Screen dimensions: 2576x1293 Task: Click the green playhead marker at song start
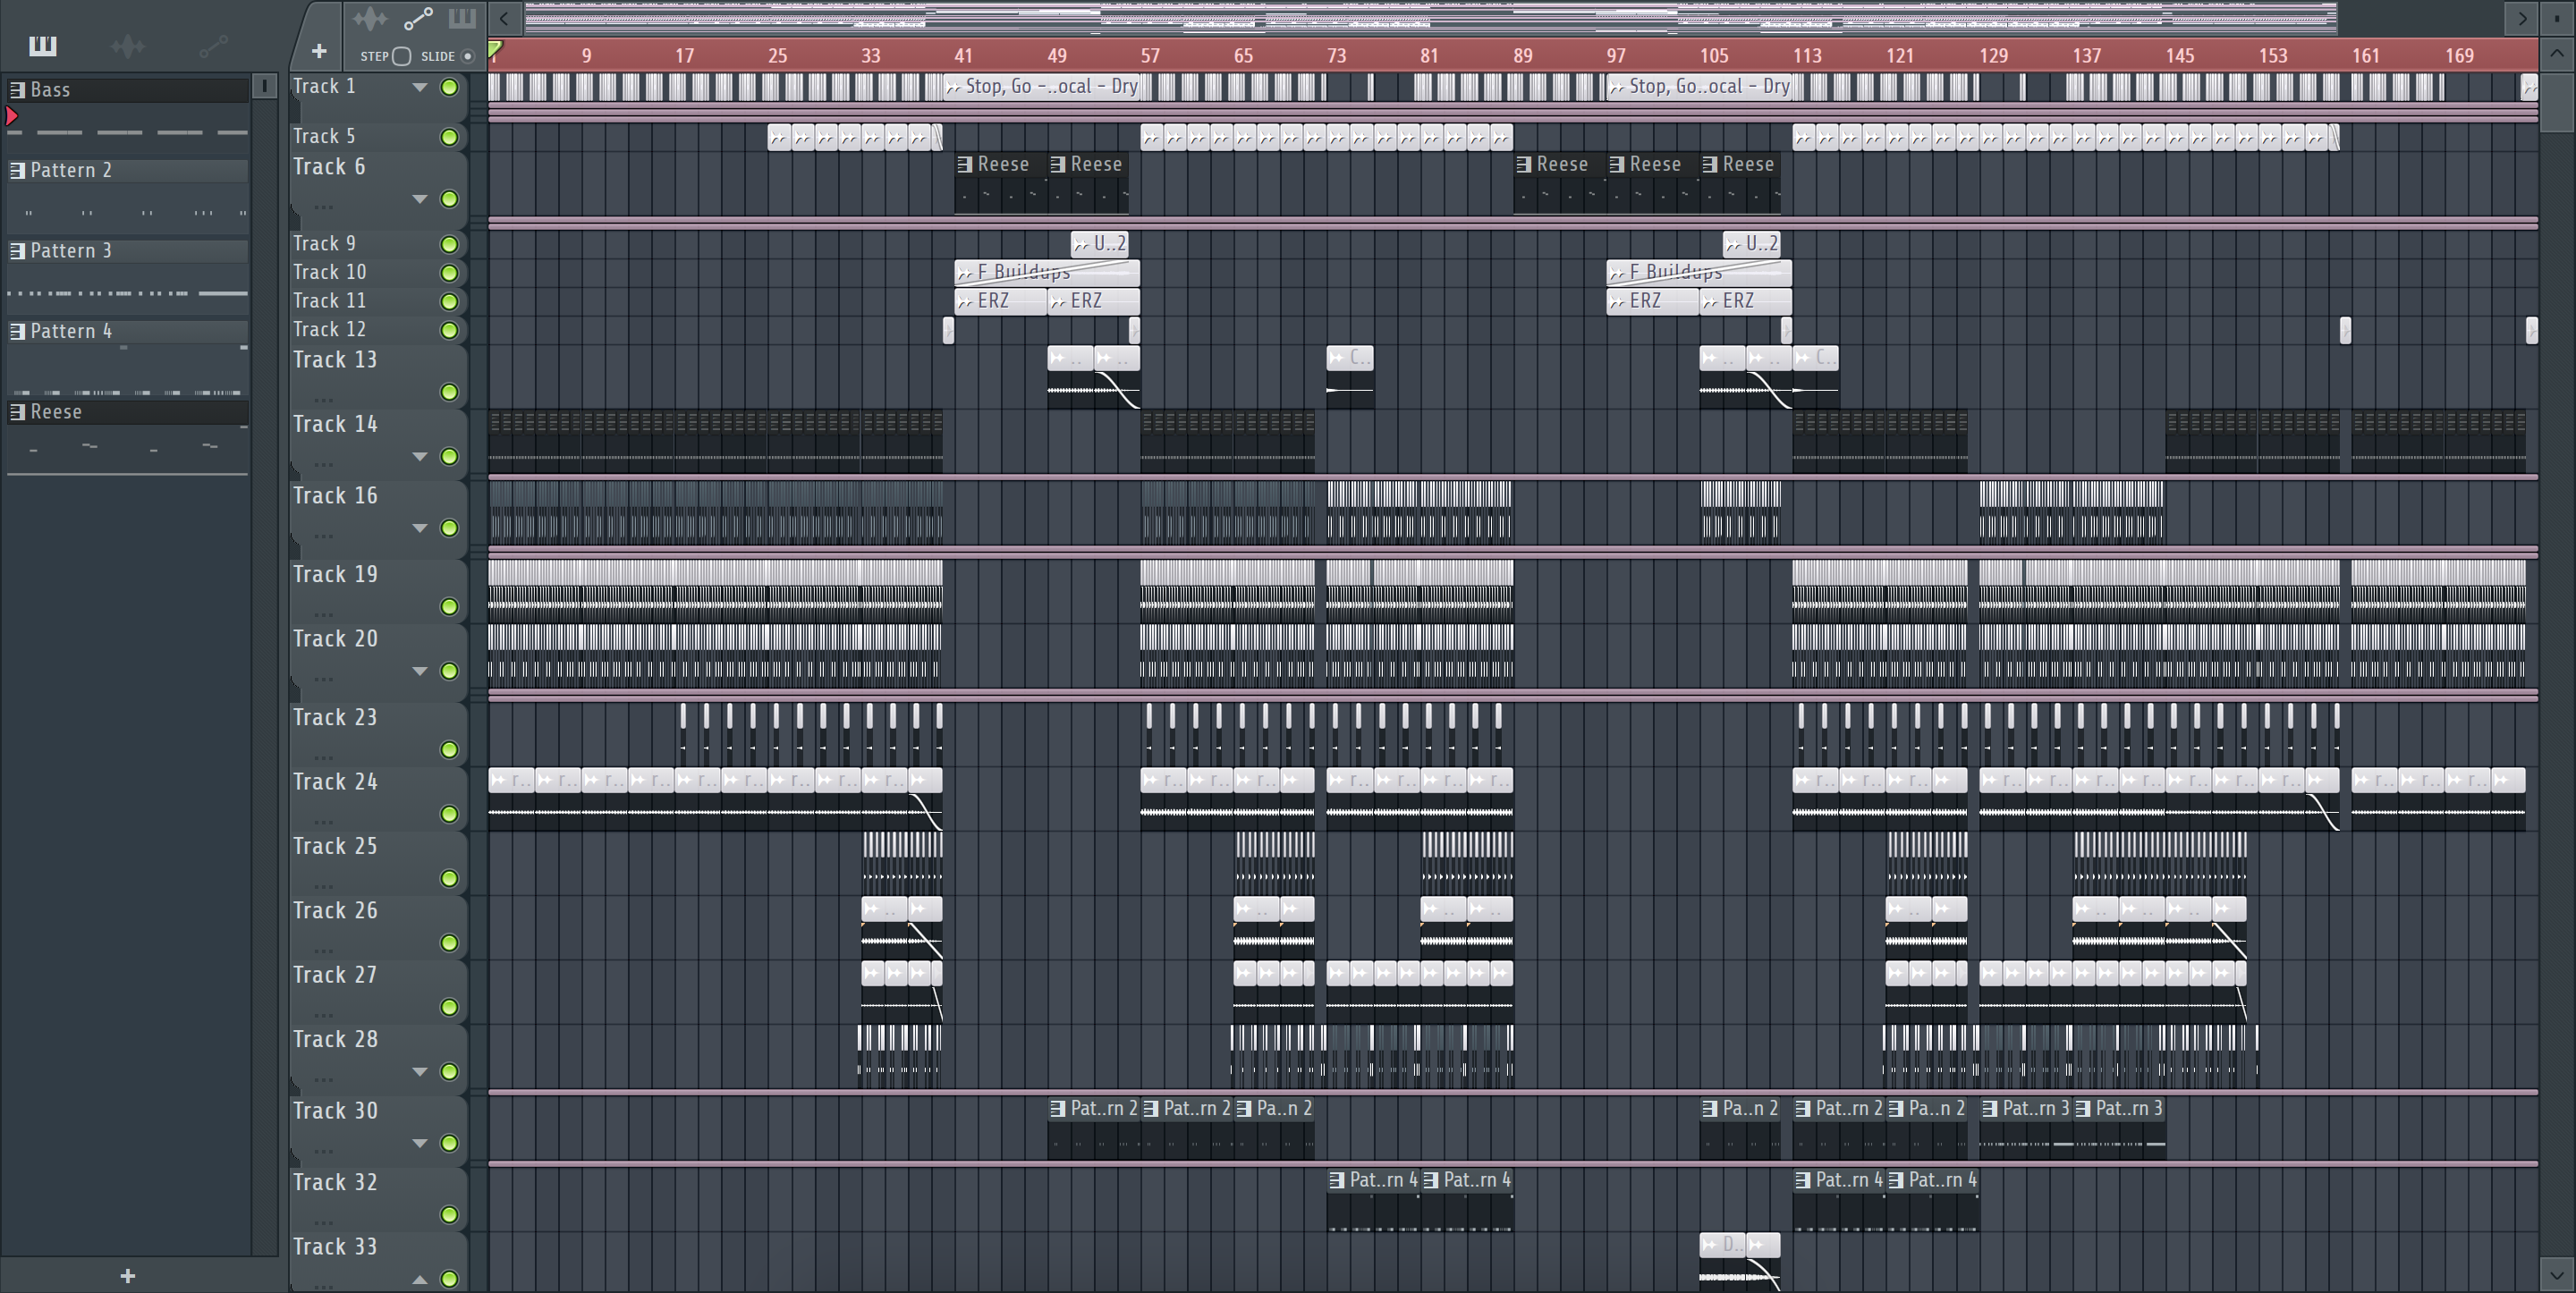pyautogui.click(x=495, y=48)
